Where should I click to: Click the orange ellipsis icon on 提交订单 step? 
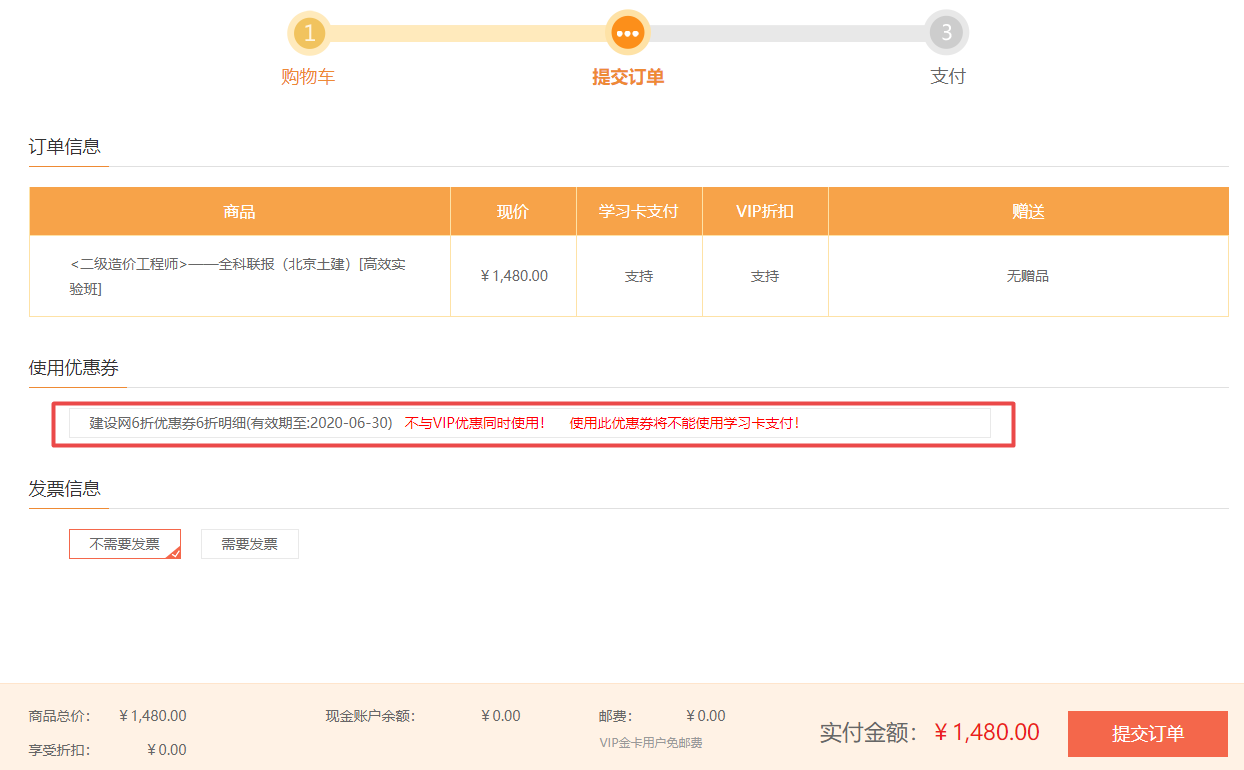click(628, 33)
